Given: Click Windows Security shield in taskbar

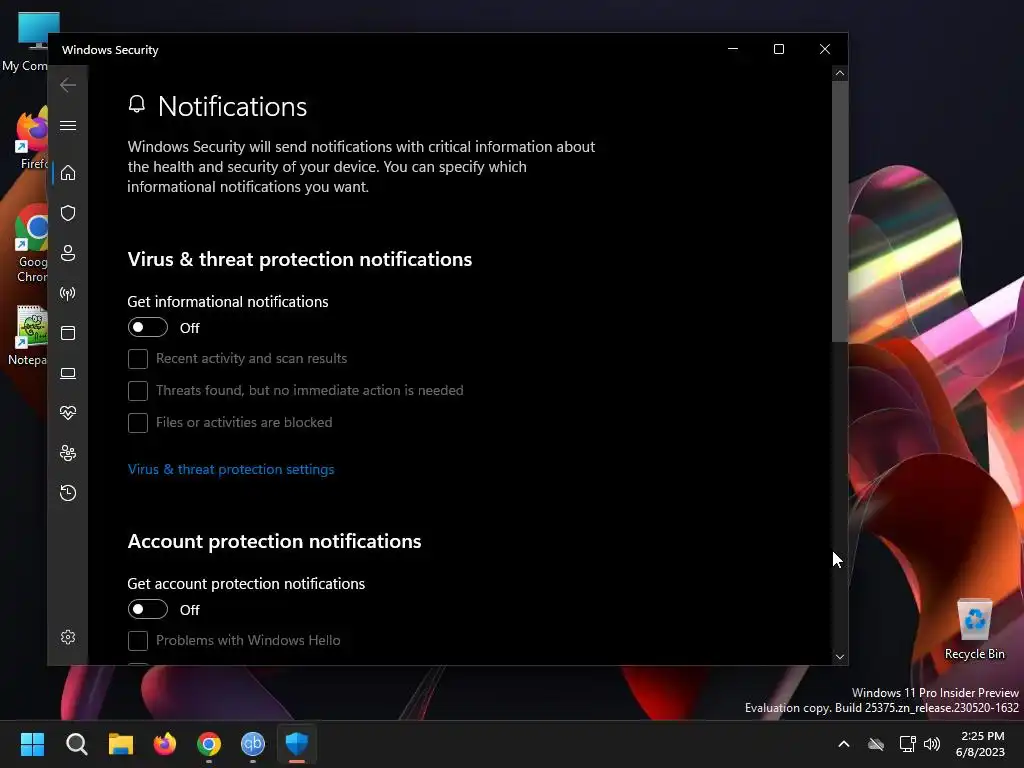Looking at the screenshot, I should click(x=296, y=744).
